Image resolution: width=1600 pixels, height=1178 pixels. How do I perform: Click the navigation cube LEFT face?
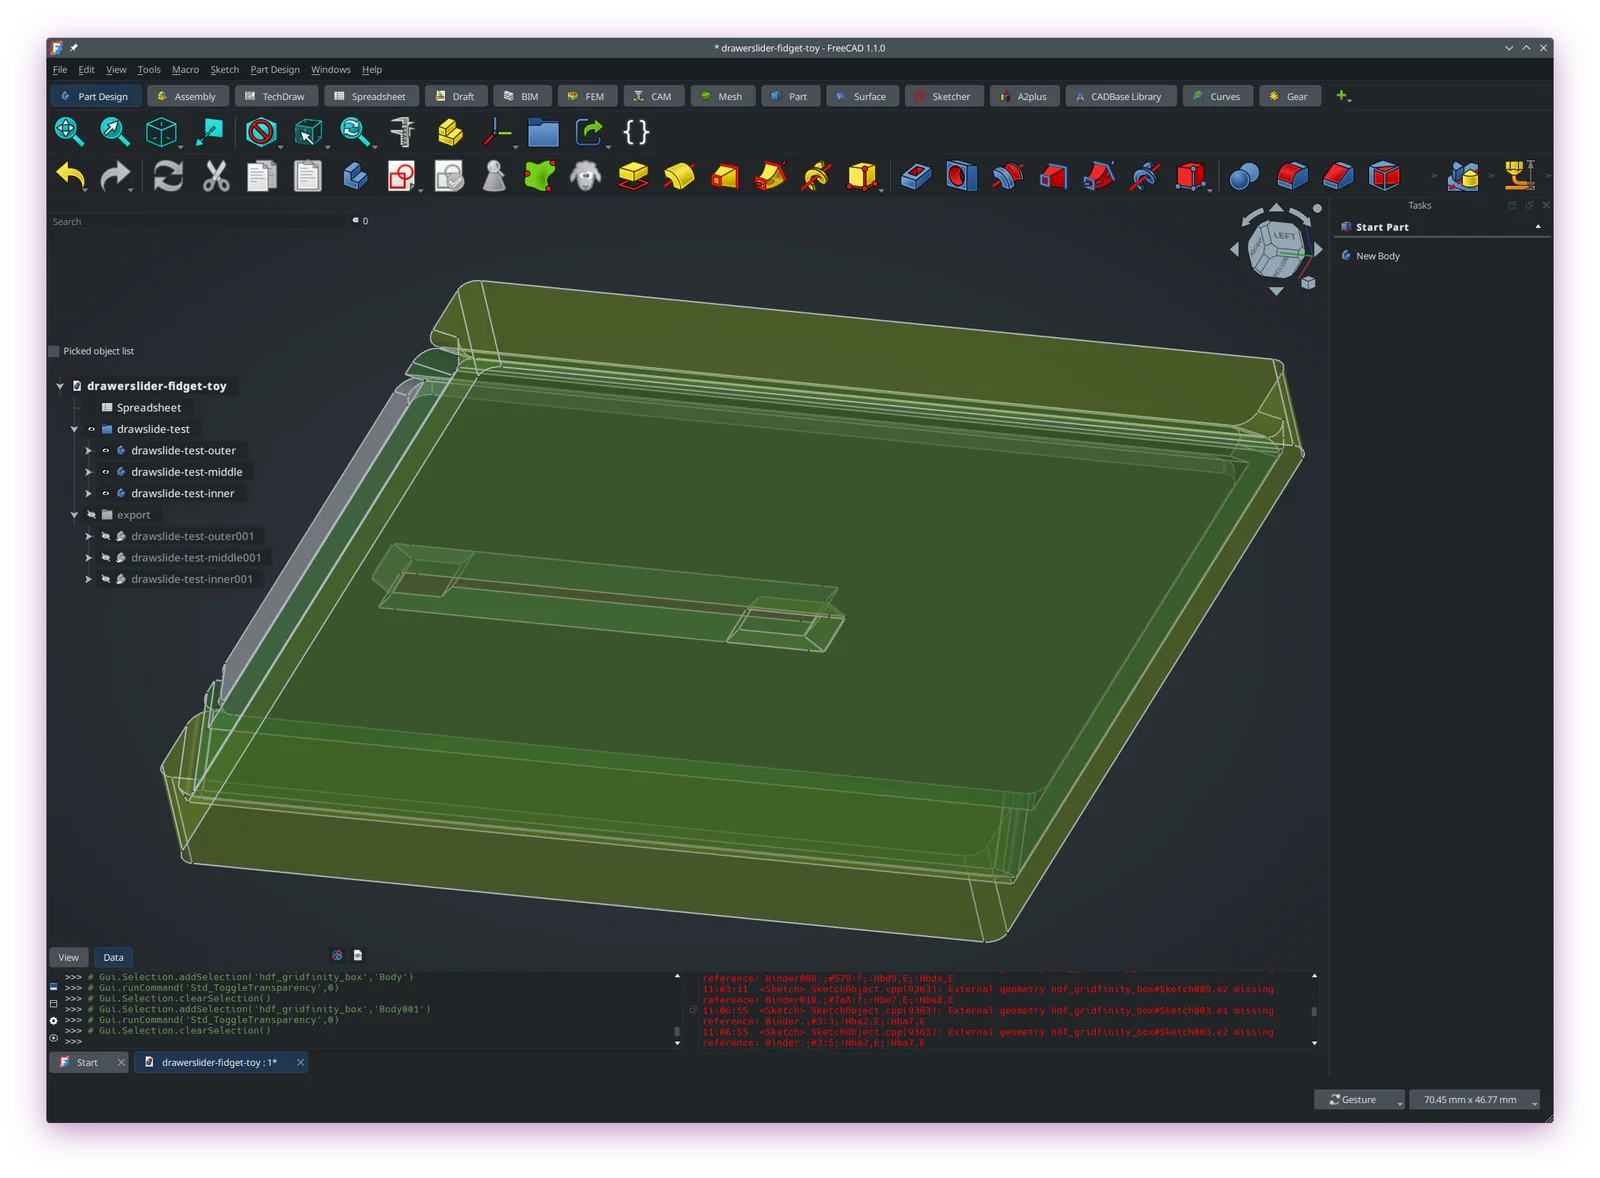(x=1284, y=237)
